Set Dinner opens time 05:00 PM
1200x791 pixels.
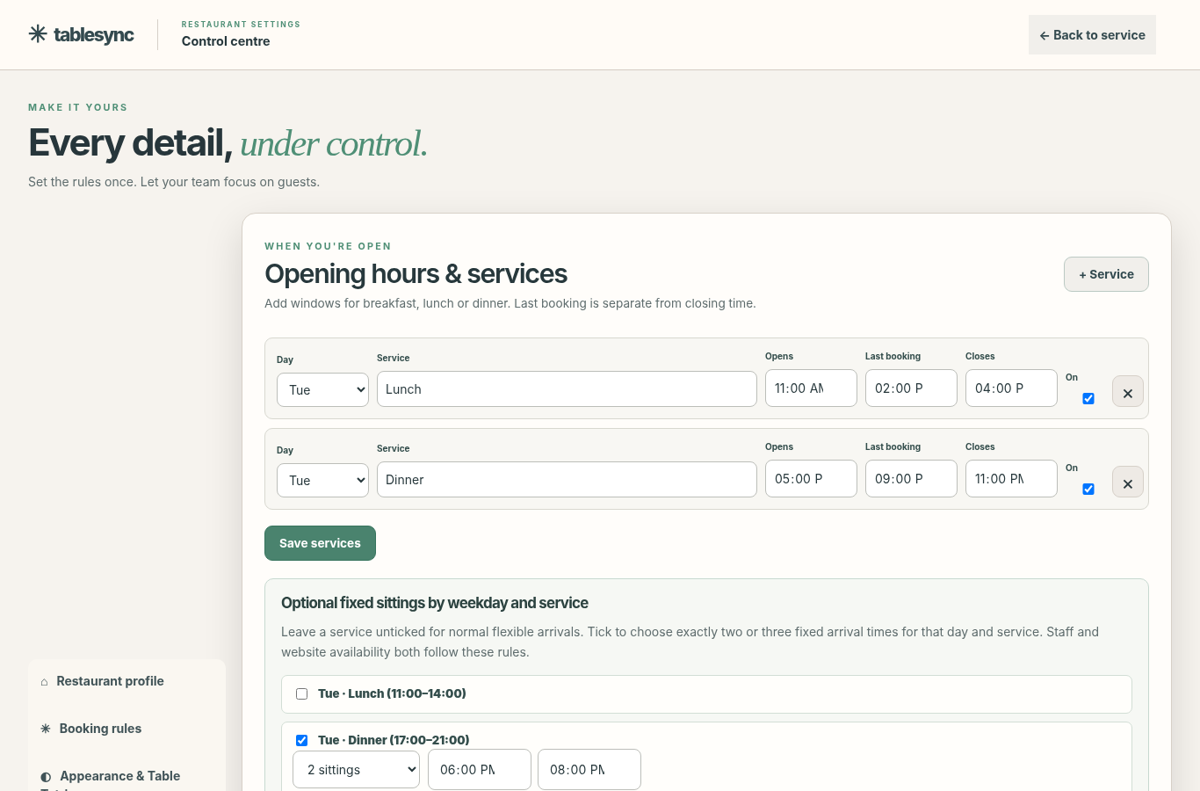click(811, 479)
